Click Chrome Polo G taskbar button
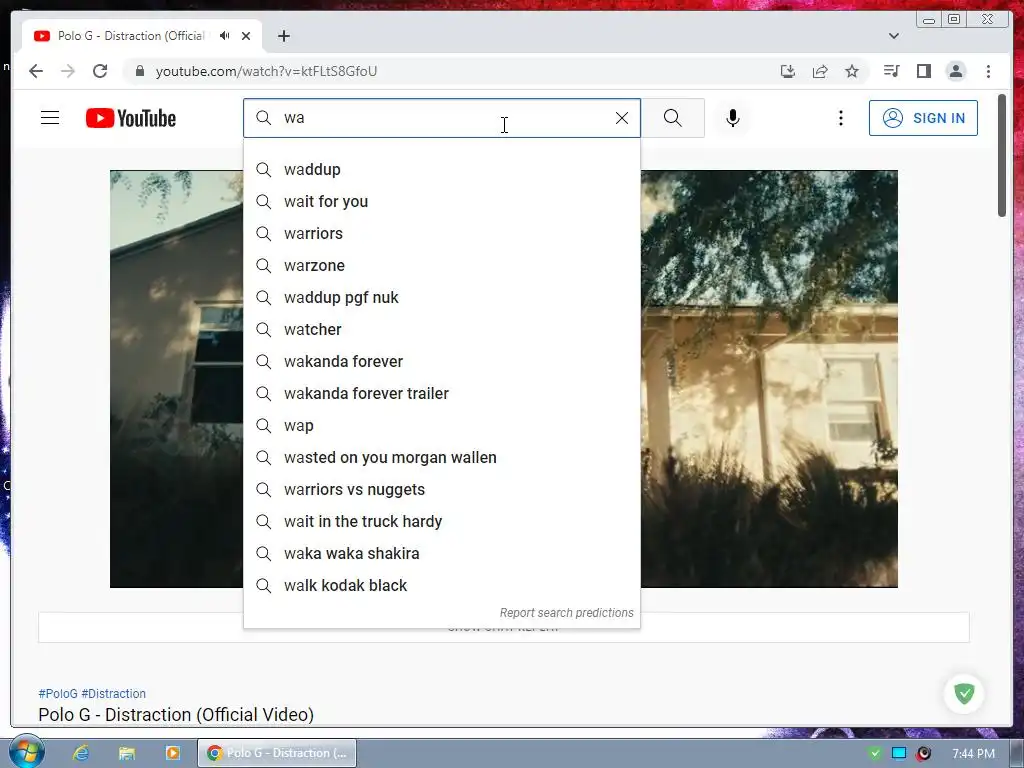 click(277, 753)
